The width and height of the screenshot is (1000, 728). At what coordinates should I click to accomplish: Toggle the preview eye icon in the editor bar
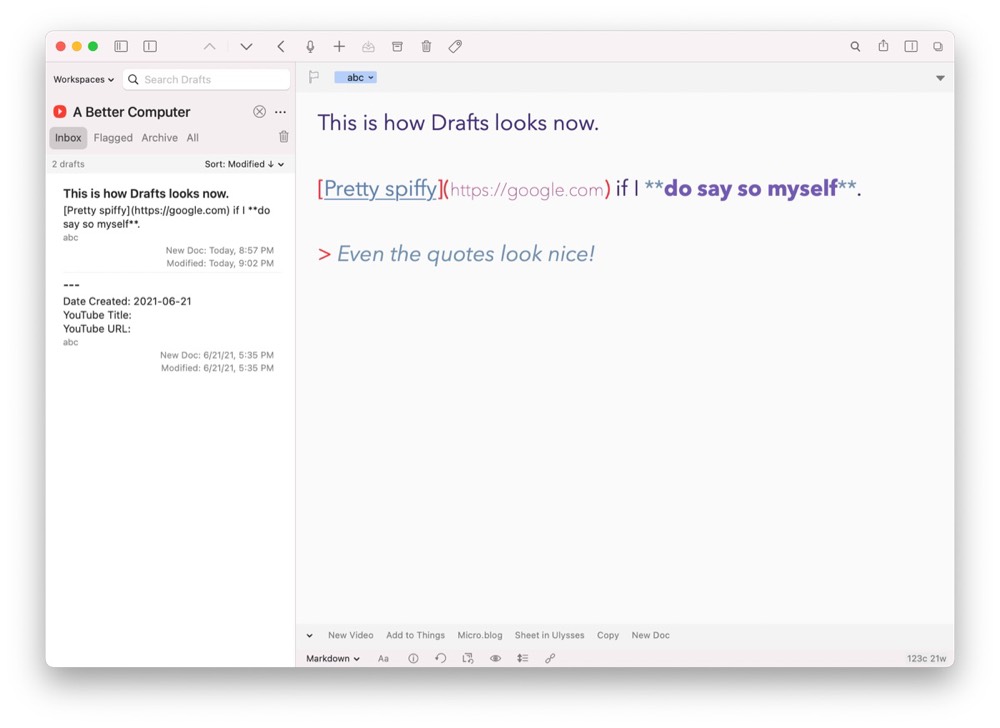pyautogui.click(x=495, y=658)
